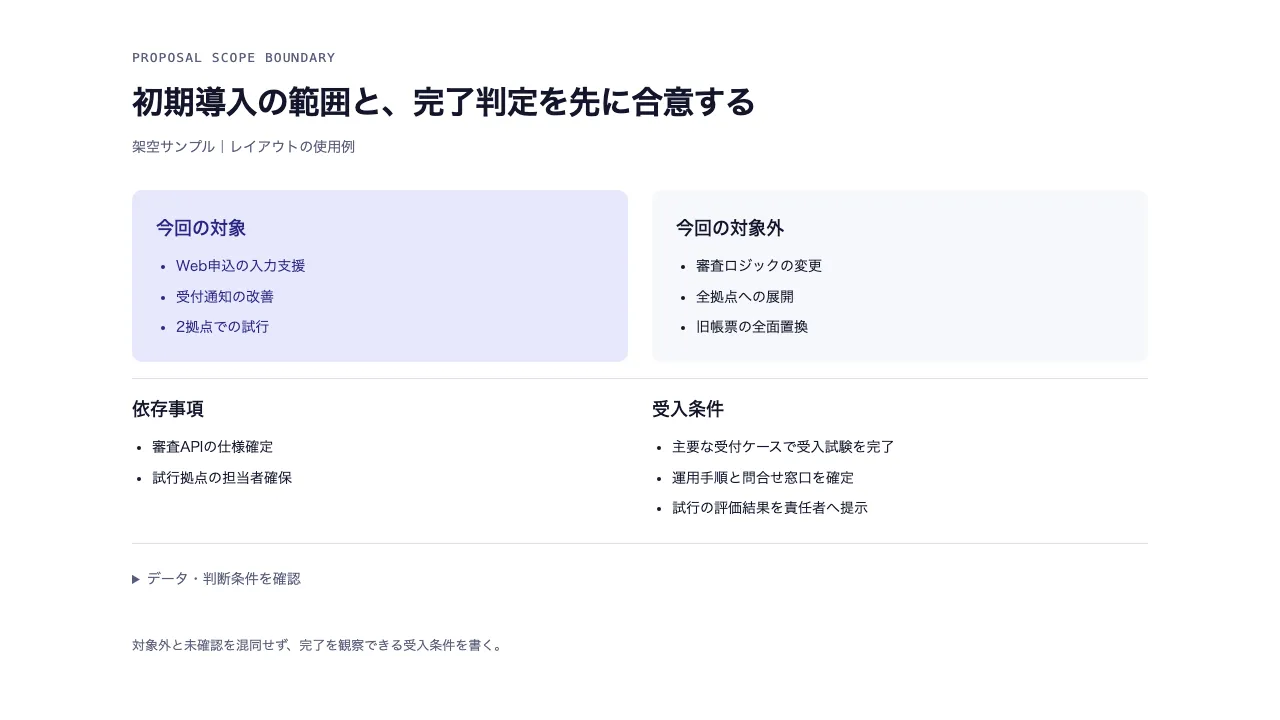Select the item 審査APIの仕様確定

coord(212,447)
